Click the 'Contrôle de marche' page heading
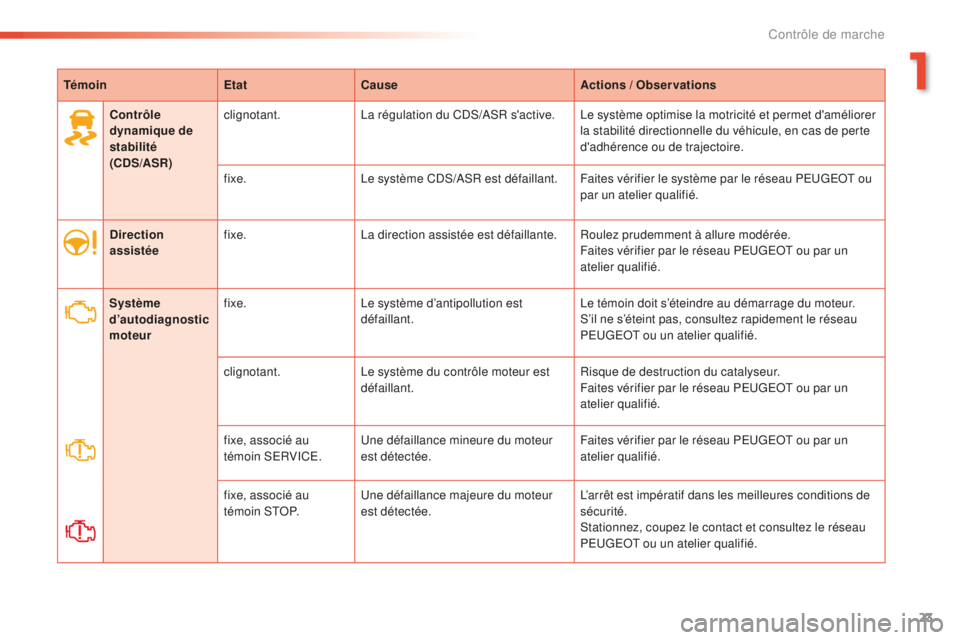The height and width of the screenshot is (640, 960). click(826, 35)
